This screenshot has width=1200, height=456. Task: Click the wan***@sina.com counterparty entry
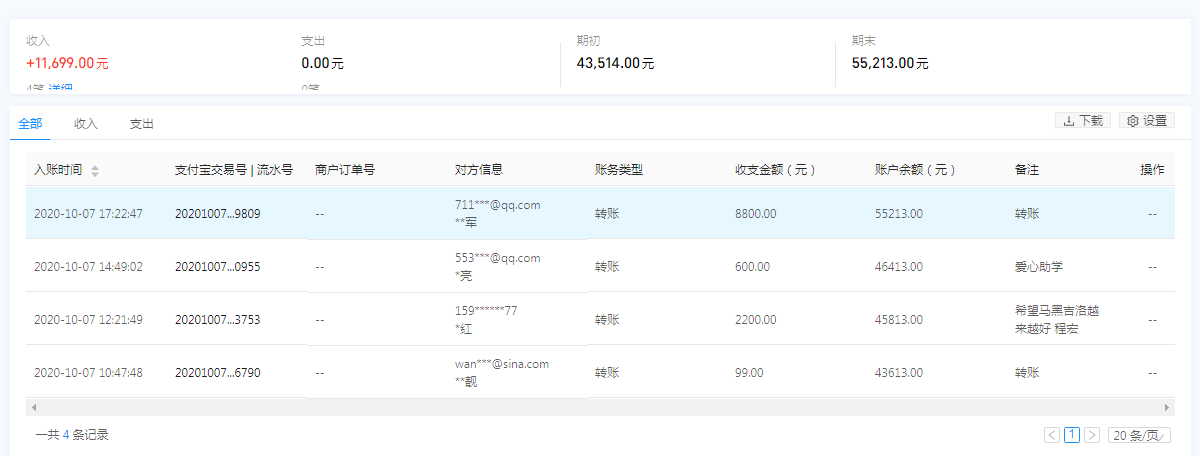(501, 364)
